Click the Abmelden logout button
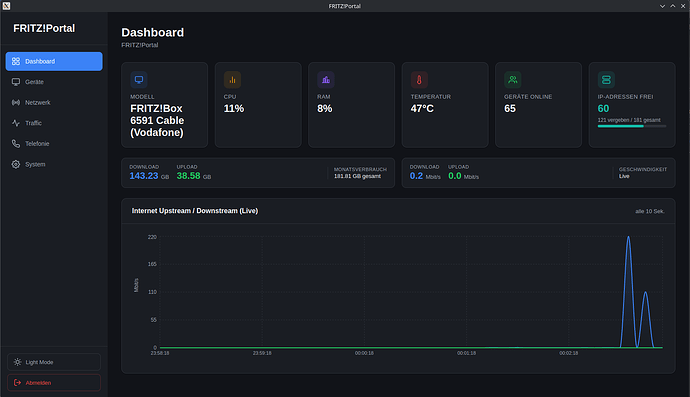690x397 pixels. [x=54, y=382]
